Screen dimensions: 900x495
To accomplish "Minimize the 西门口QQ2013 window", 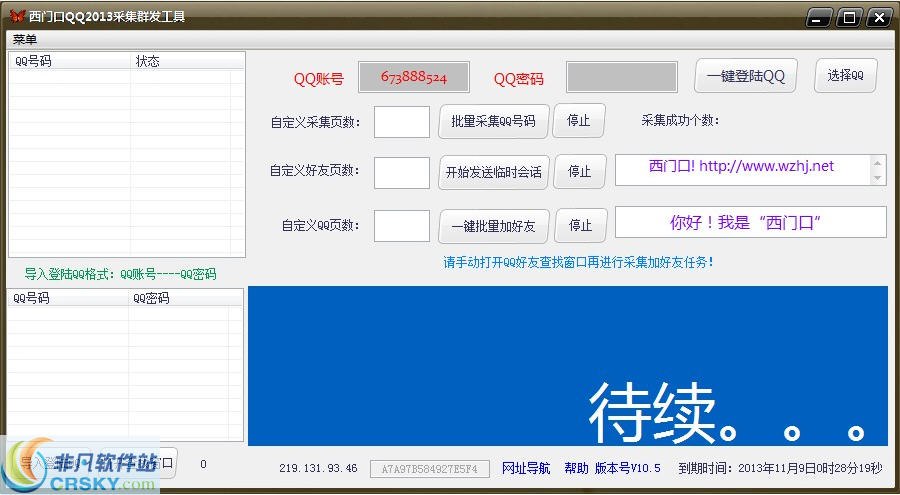I will click(x=818, y=18).
